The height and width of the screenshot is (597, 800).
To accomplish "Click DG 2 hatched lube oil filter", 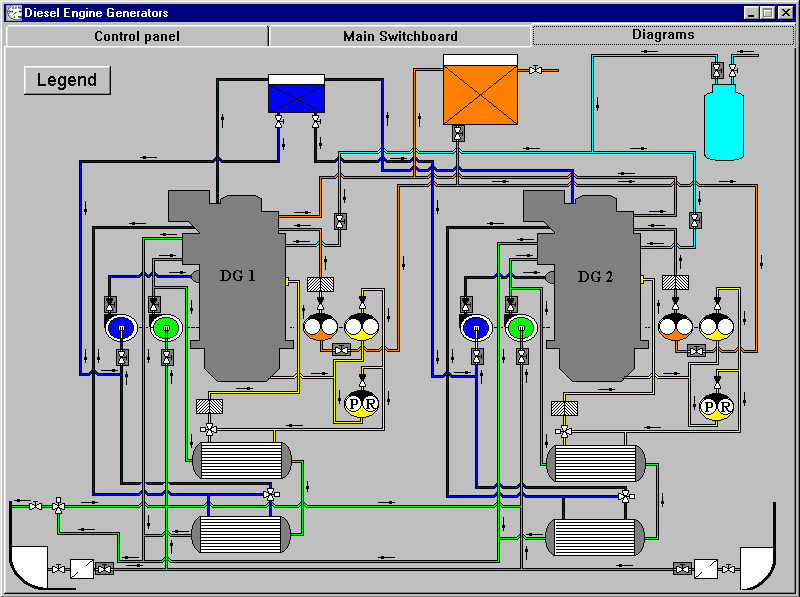I will point(564,408).
